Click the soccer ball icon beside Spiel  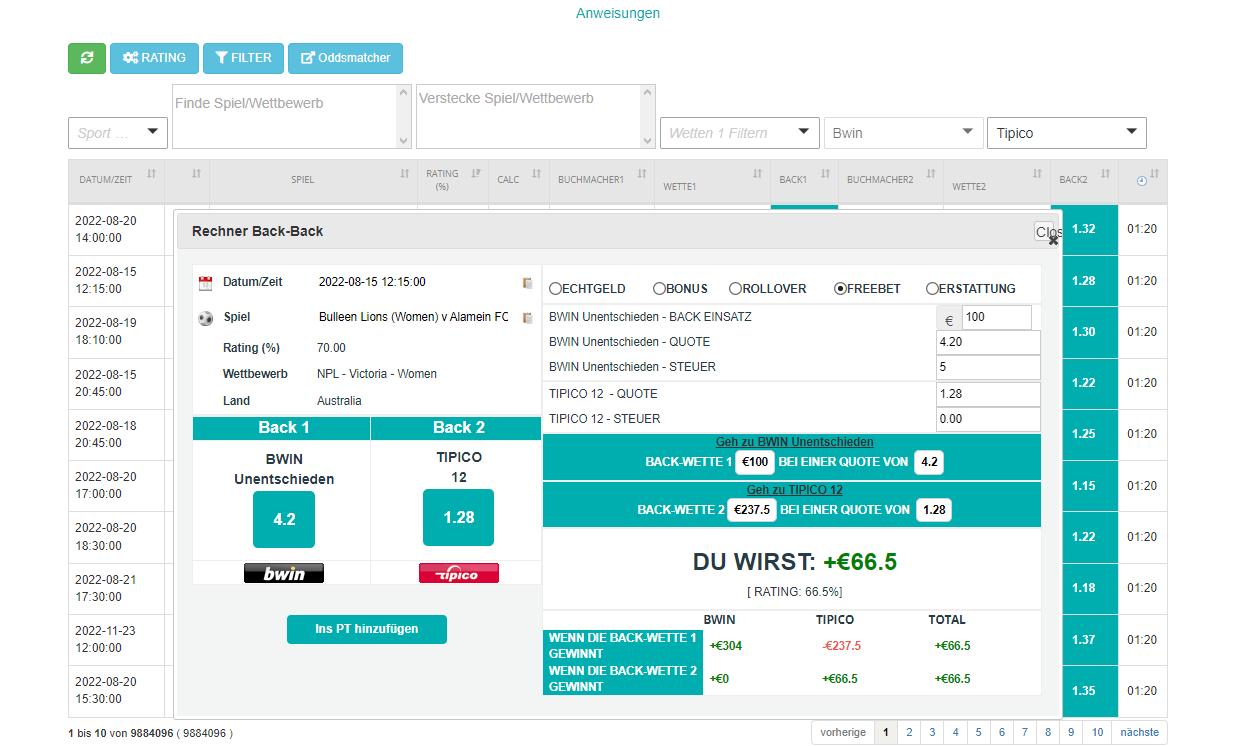pyautogui.click(x=206, y=318)
